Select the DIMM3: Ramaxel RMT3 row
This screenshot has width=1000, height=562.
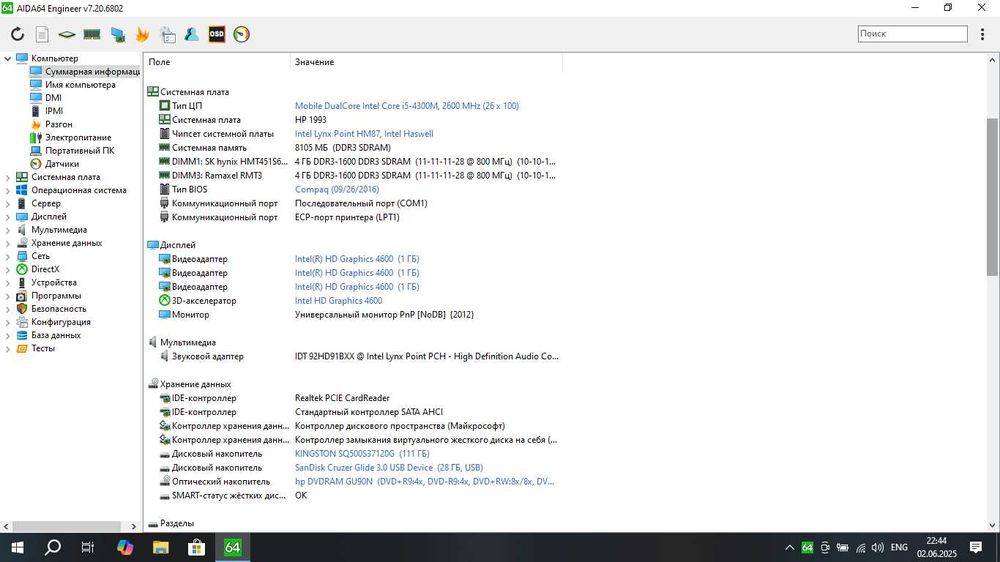pos(357,175)
